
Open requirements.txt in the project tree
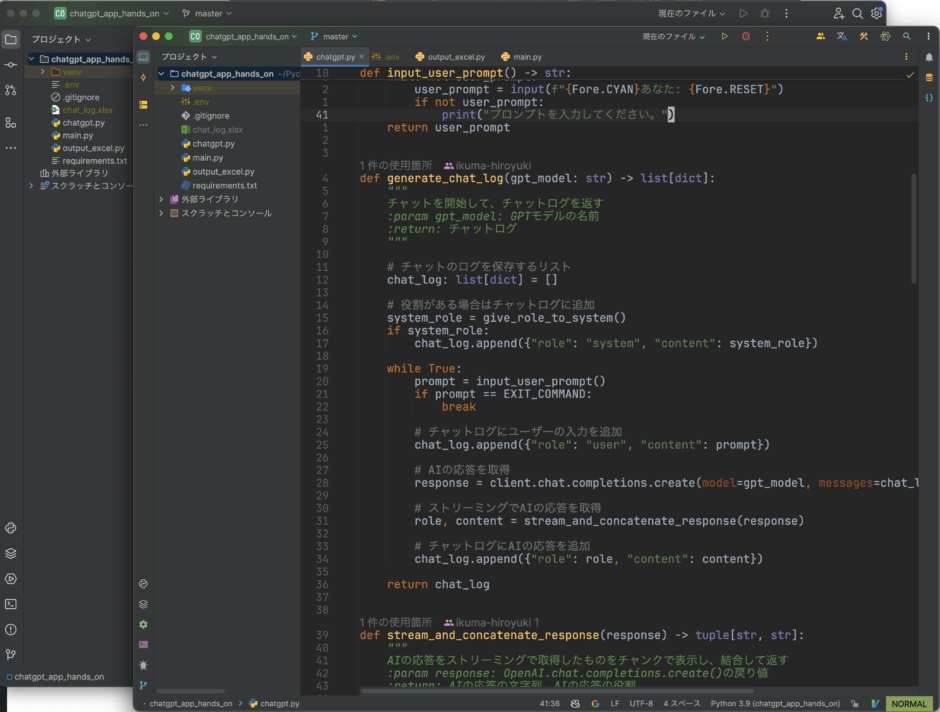click(224, 185)
